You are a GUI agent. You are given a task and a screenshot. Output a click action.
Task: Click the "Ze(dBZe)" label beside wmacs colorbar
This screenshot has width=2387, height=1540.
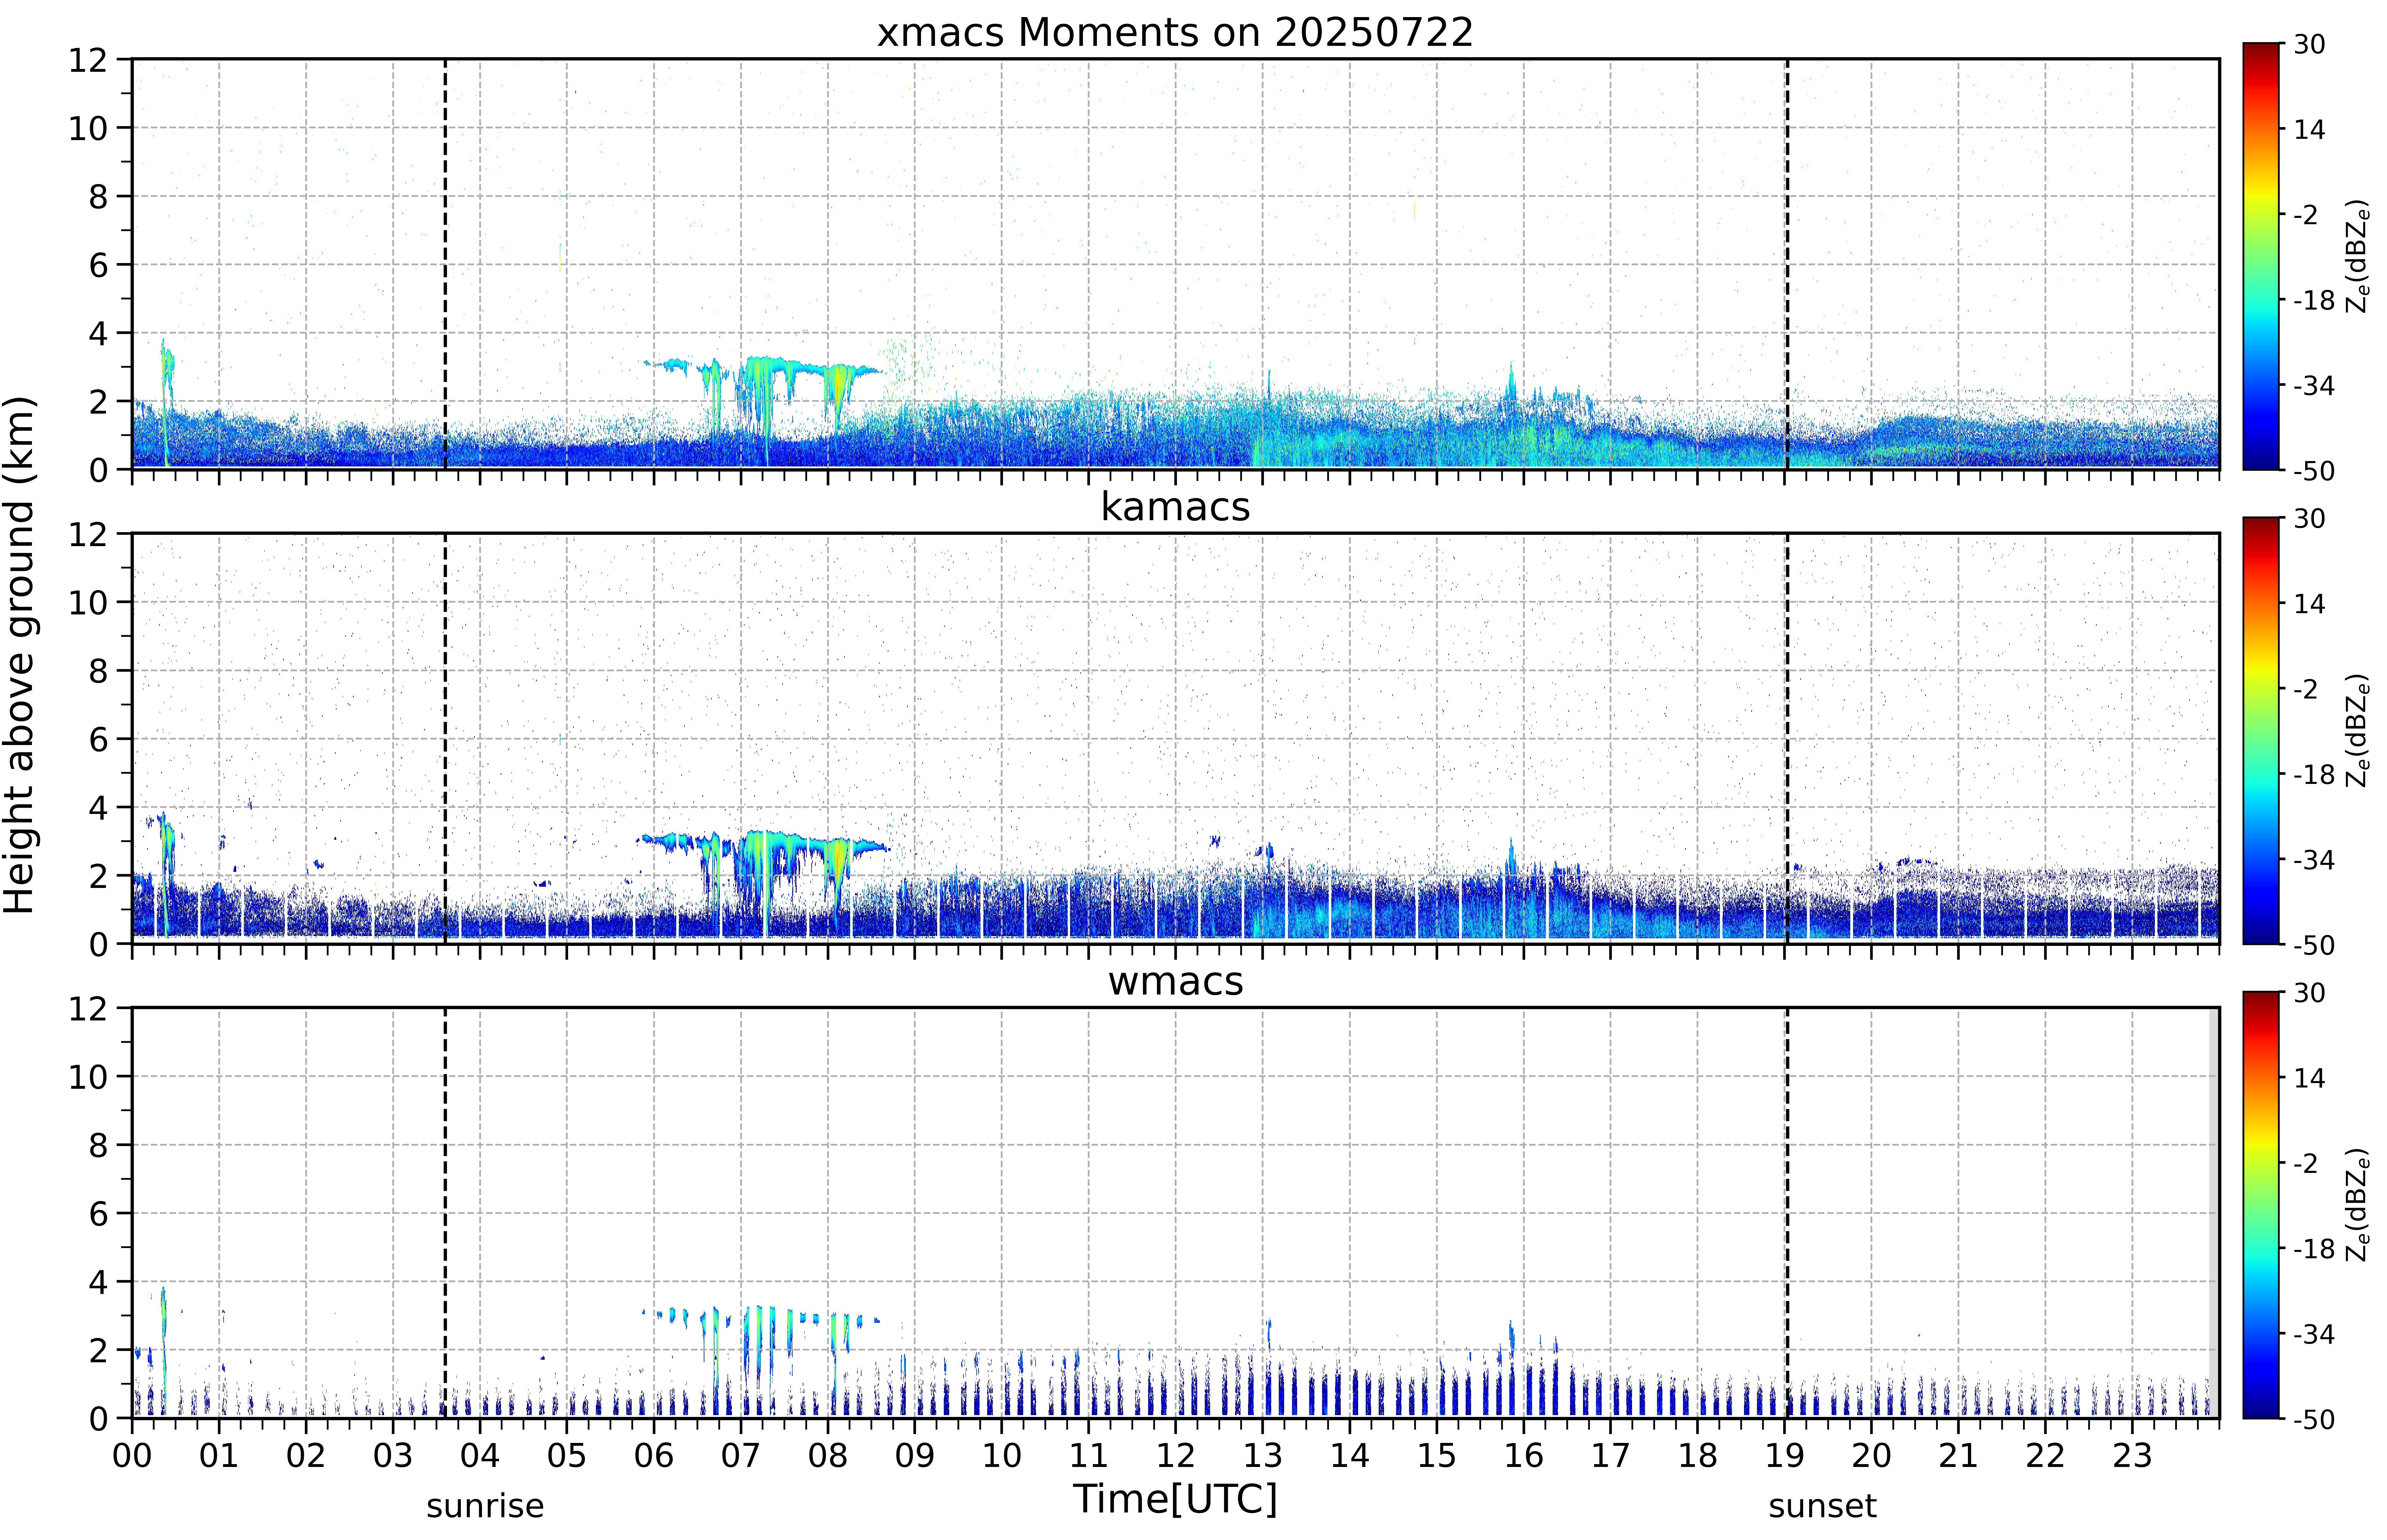pyautogui.click(x=2358, y=1205)
